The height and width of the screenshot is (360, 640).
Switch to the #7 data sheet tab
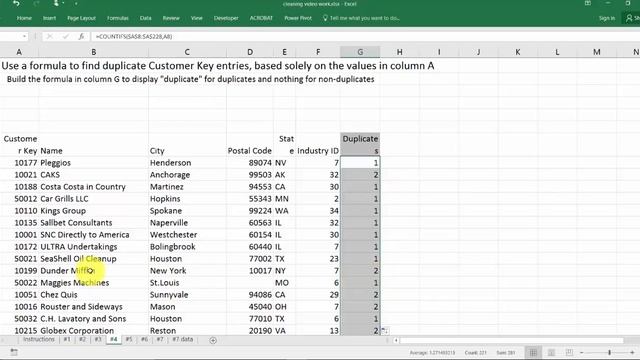tap(182, 339)
